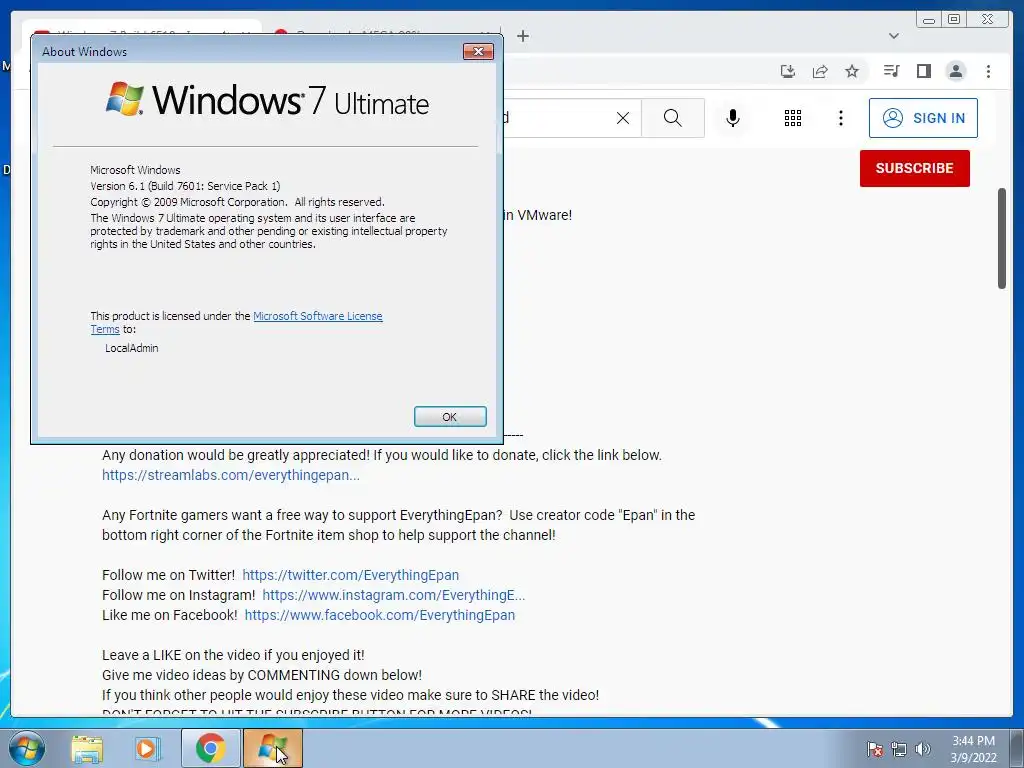
Task: Click the install app icon in address bar
Action: click(x=788, y=71)
